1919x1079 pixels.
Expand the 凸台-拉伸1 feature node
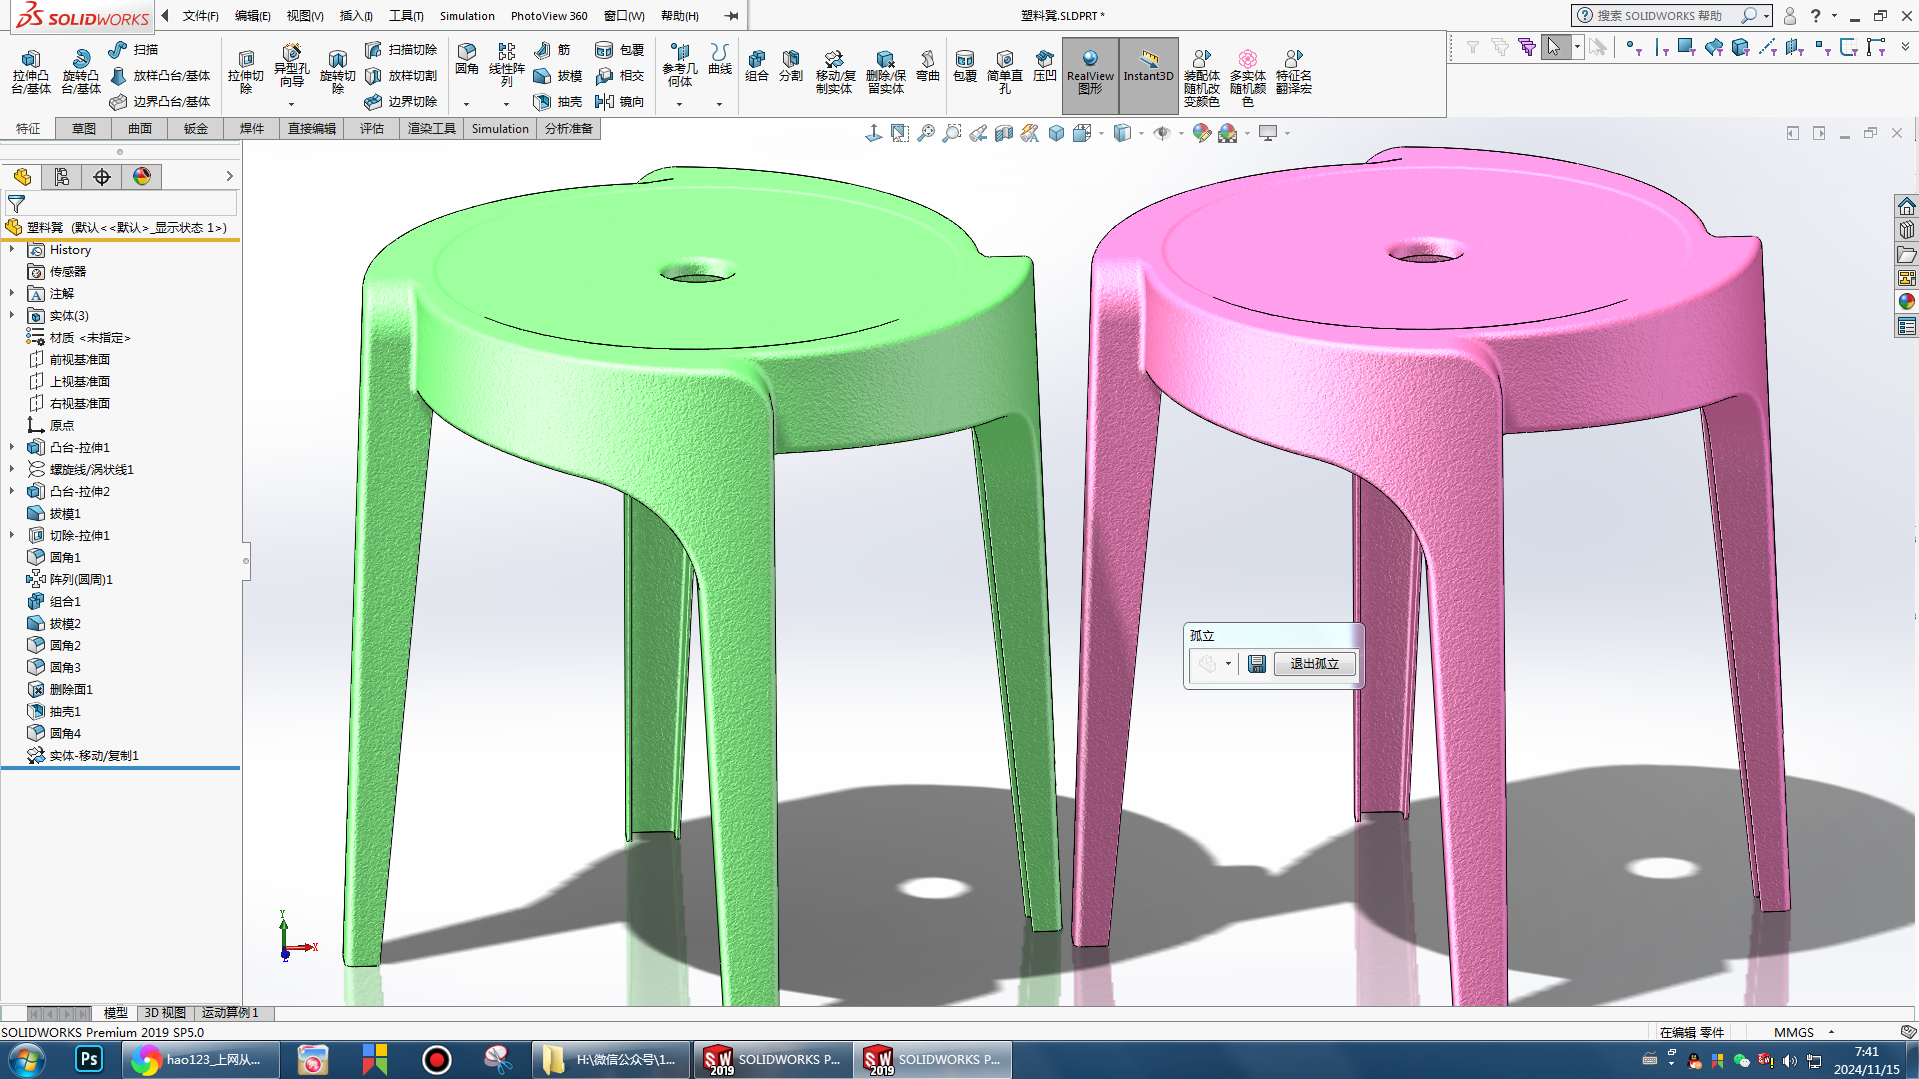tap(12, 448)
